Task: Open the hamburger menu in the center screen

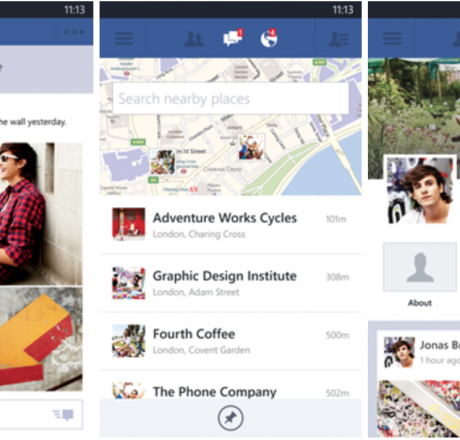Action: coord(124,38)
